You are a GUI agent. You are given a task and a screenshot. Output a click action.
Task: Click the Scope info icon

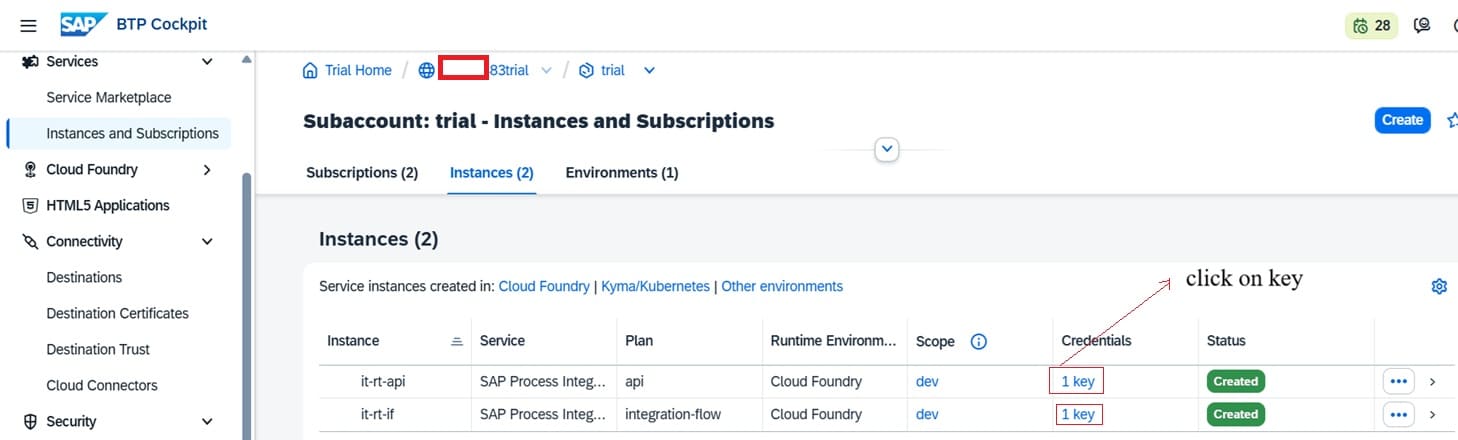click(x=979, y=341)
